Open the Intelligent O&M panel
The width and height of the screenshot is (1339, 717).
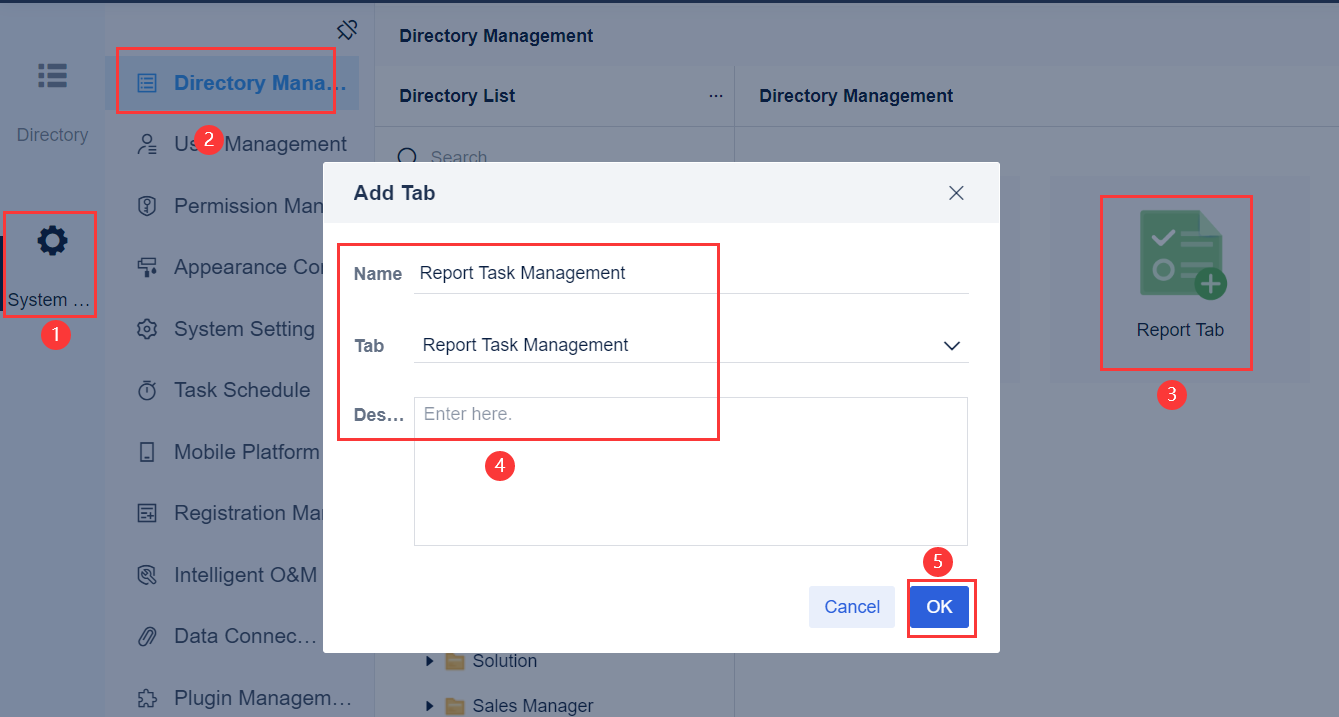click(x=237, y=574)
